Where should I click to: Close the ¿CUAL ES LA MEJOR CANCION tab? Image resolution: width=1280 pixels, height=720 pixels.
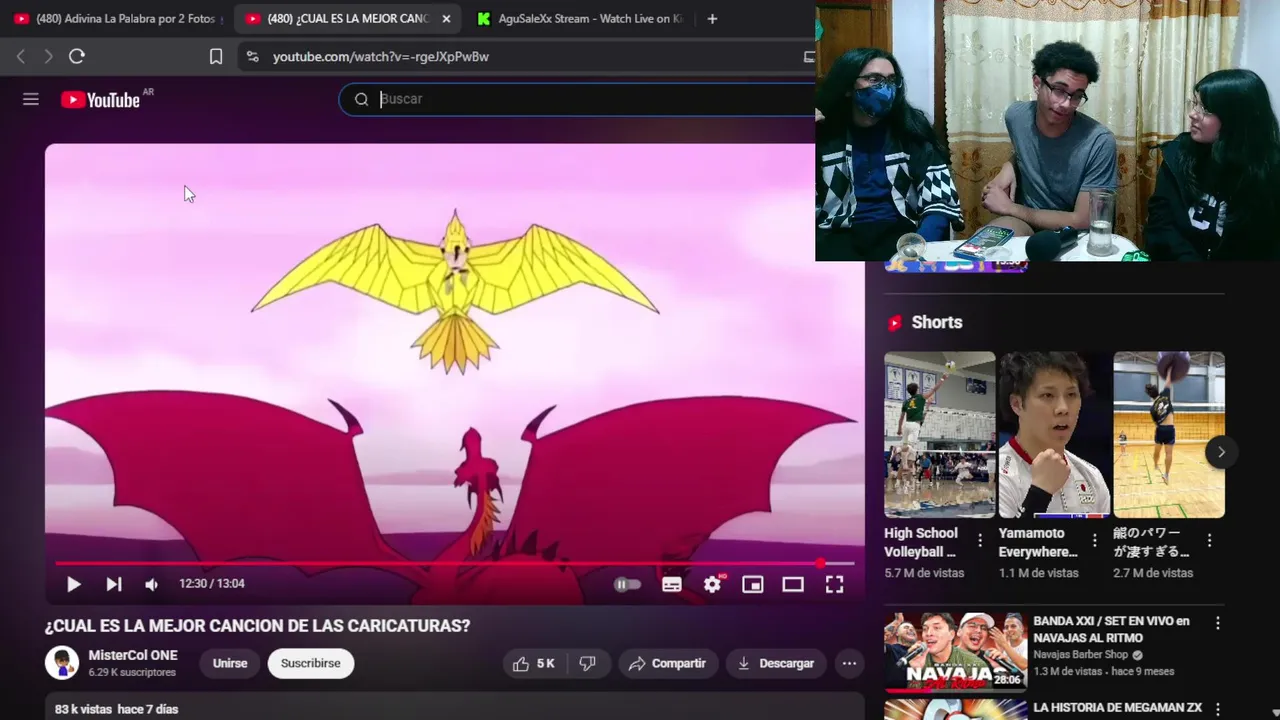[446, 19]
